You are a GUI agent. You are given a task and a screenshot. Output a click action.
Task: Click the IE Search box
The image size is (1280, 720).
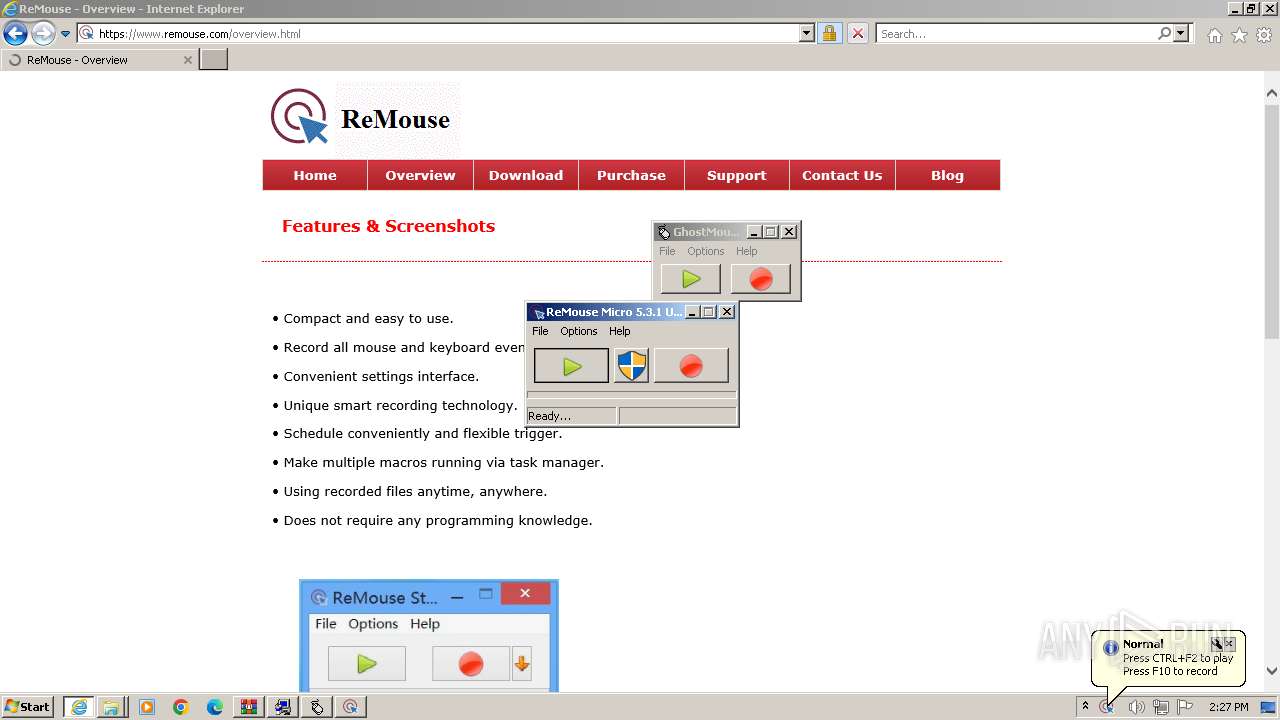coord(1016,33)
